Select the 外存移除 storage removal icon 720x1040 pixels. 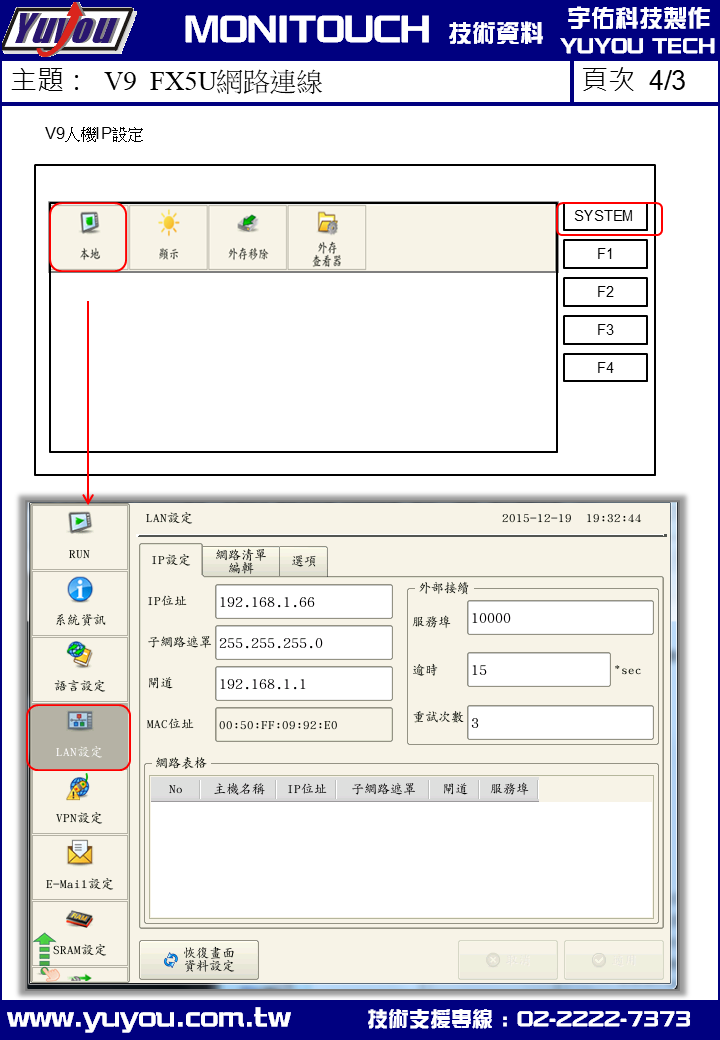247,237
